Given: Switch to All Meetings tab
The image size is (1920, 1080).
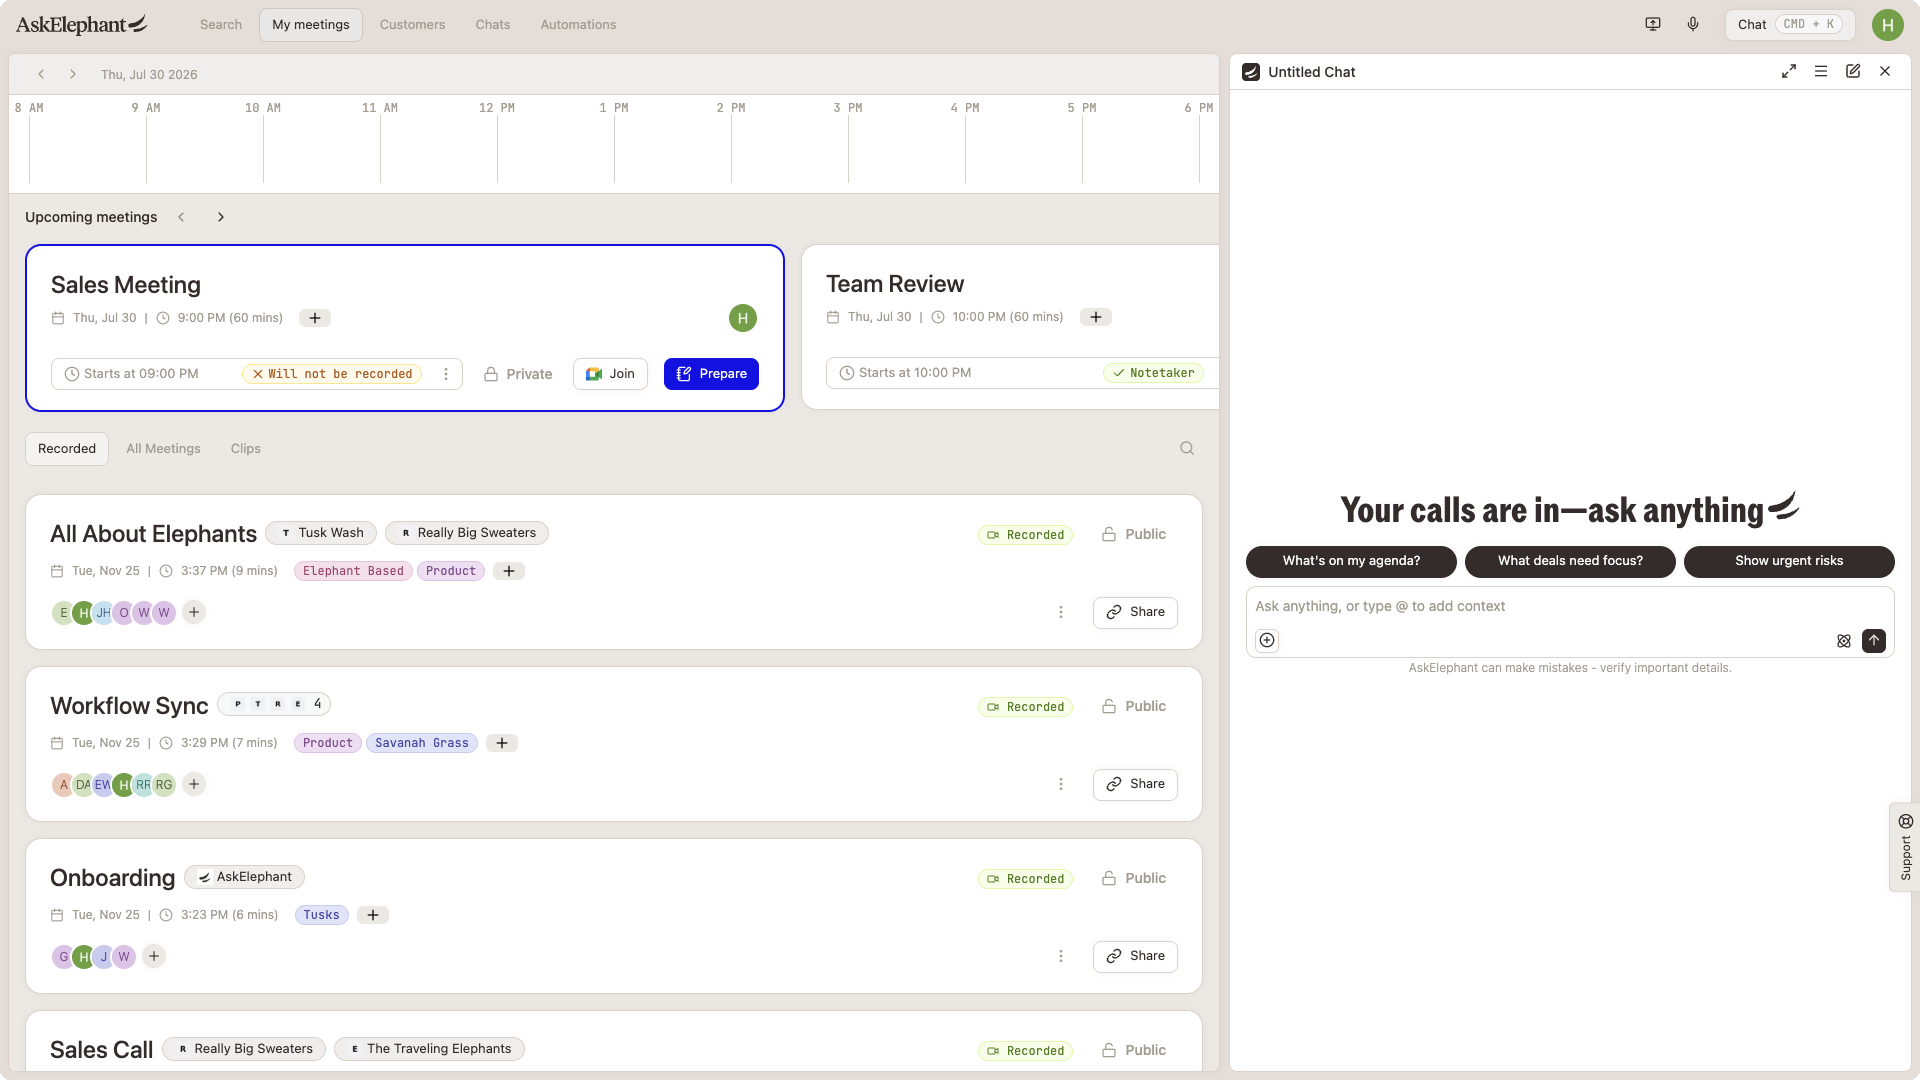Looking at the screenshot, I should point(163,448).
